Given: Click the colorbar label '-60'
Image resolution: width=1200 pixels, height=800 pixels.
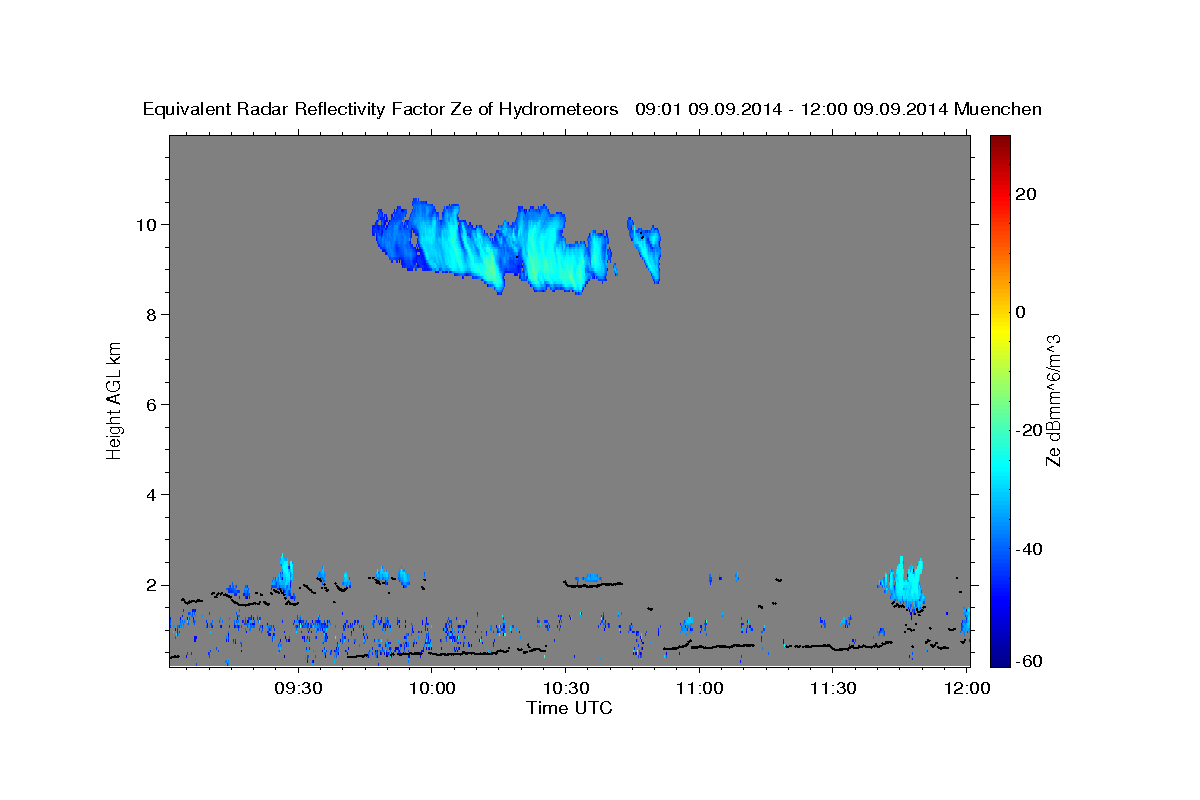Looking at the screenshot, I should click(1027, 660).
